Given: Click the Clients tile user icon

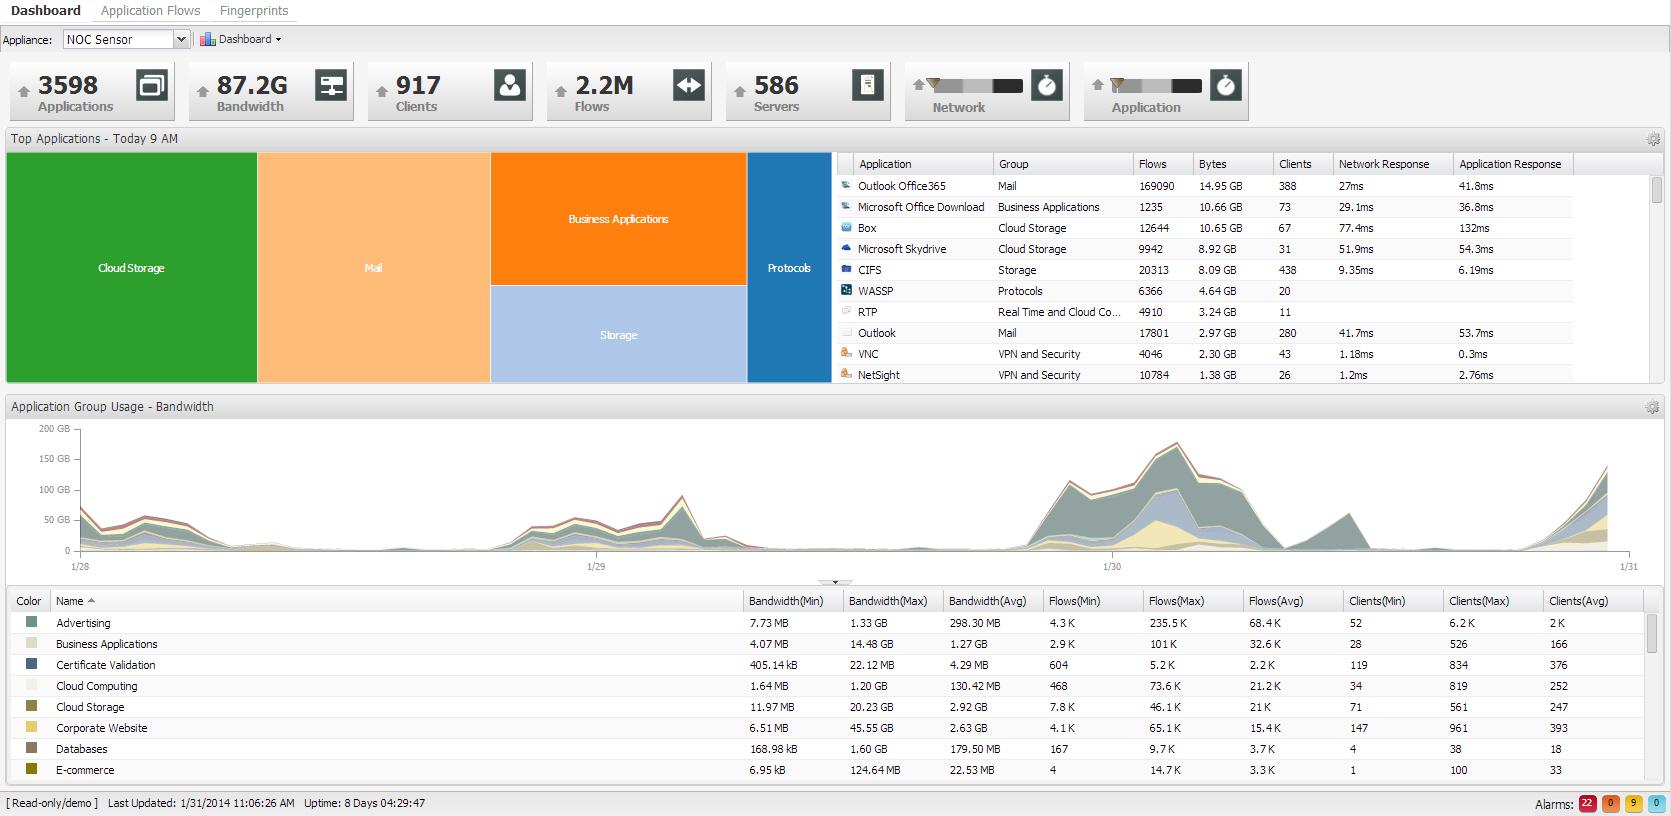Looking at the screenshot, I should (x=510, y=86).
